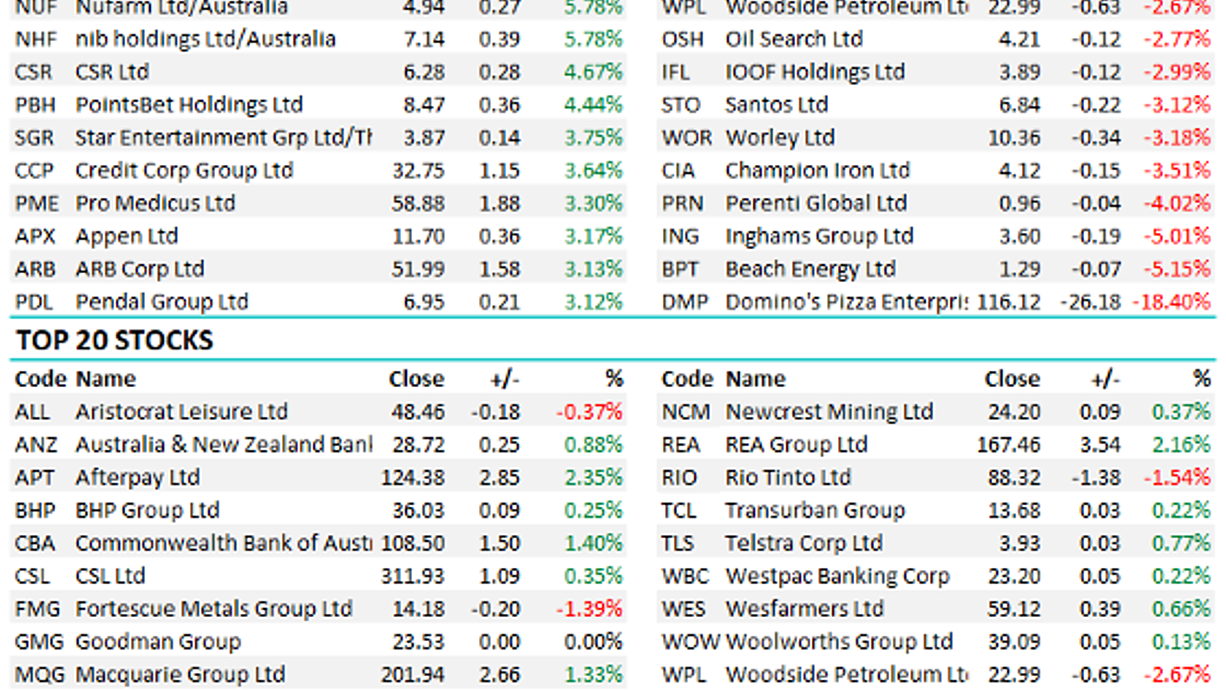This screenshot has width=1226, height=690.
Task: Click the stock code "ANZ"
Action: (x=36, y=446)
